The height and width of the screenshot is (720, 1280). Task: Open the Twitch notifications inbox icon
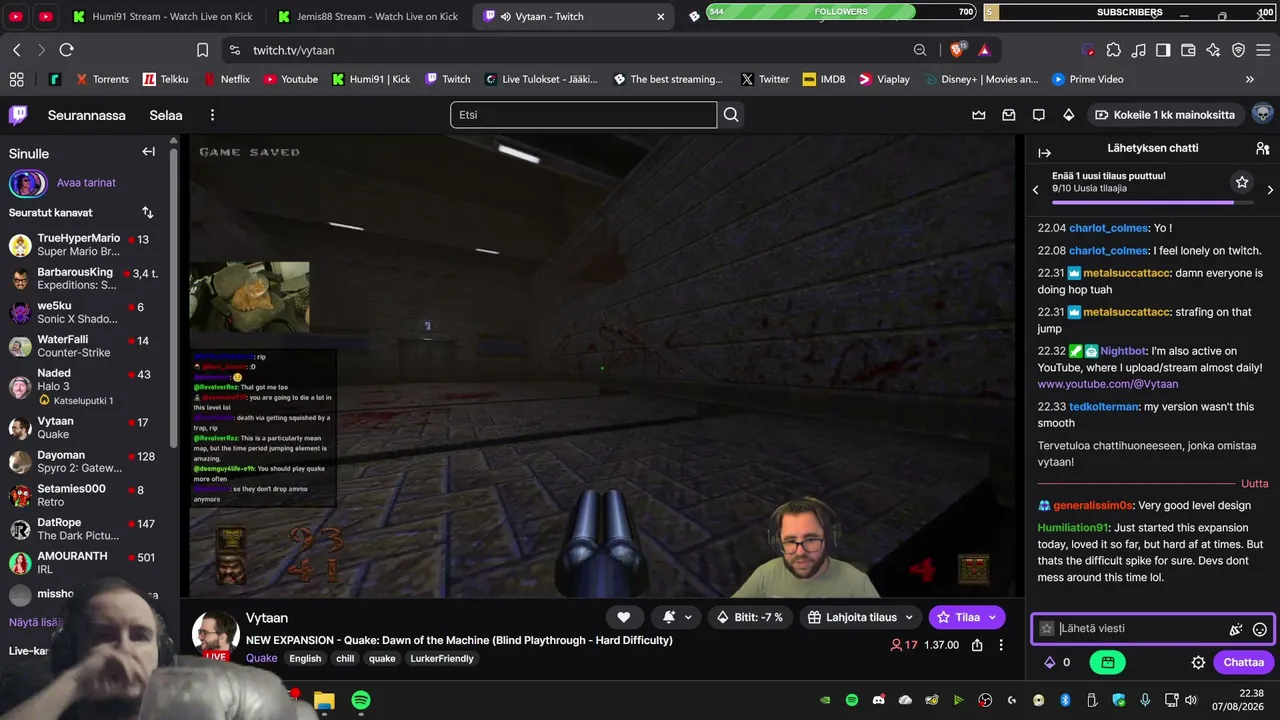point(1009,115)
